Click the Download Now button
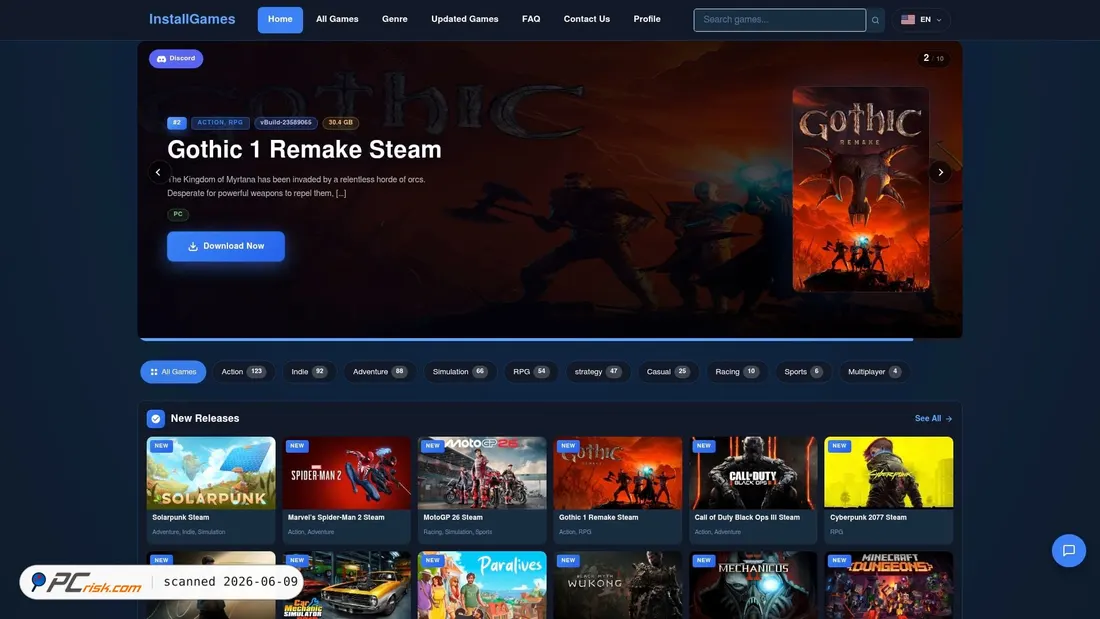Image resolution: width=1100 pixels, height=619 pixels. click(x=226, y=246)
